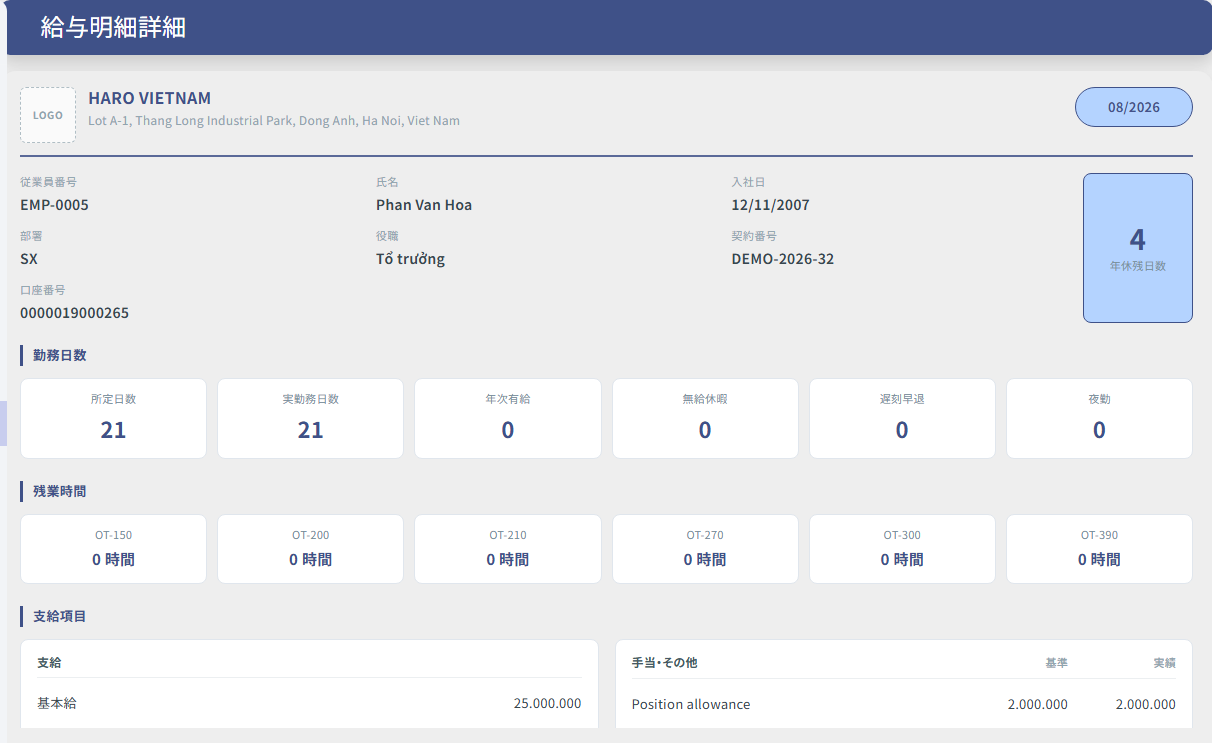This screenshot has width=1212, height=743.
Task: Click the 実績 column header
Action: (1164, 663)
